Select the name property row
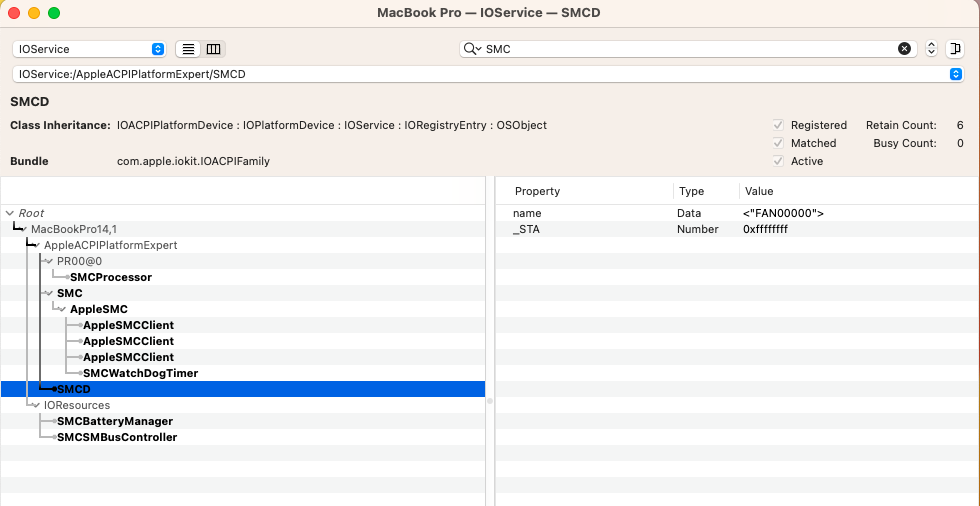980x506 pixels. [x=738, y=213]
